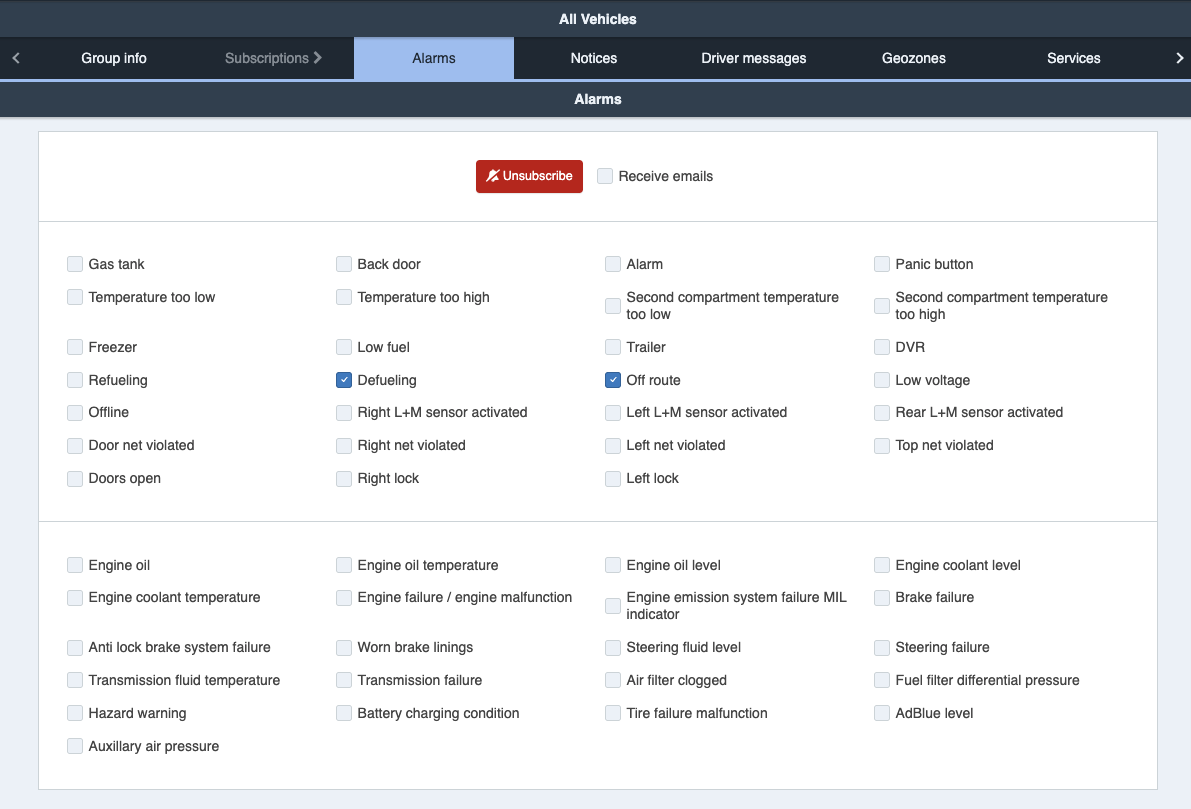Check the Brake failure alarm
Image resolution: width=1191 pixels, height=809 pixels.
tap(882, 597)
